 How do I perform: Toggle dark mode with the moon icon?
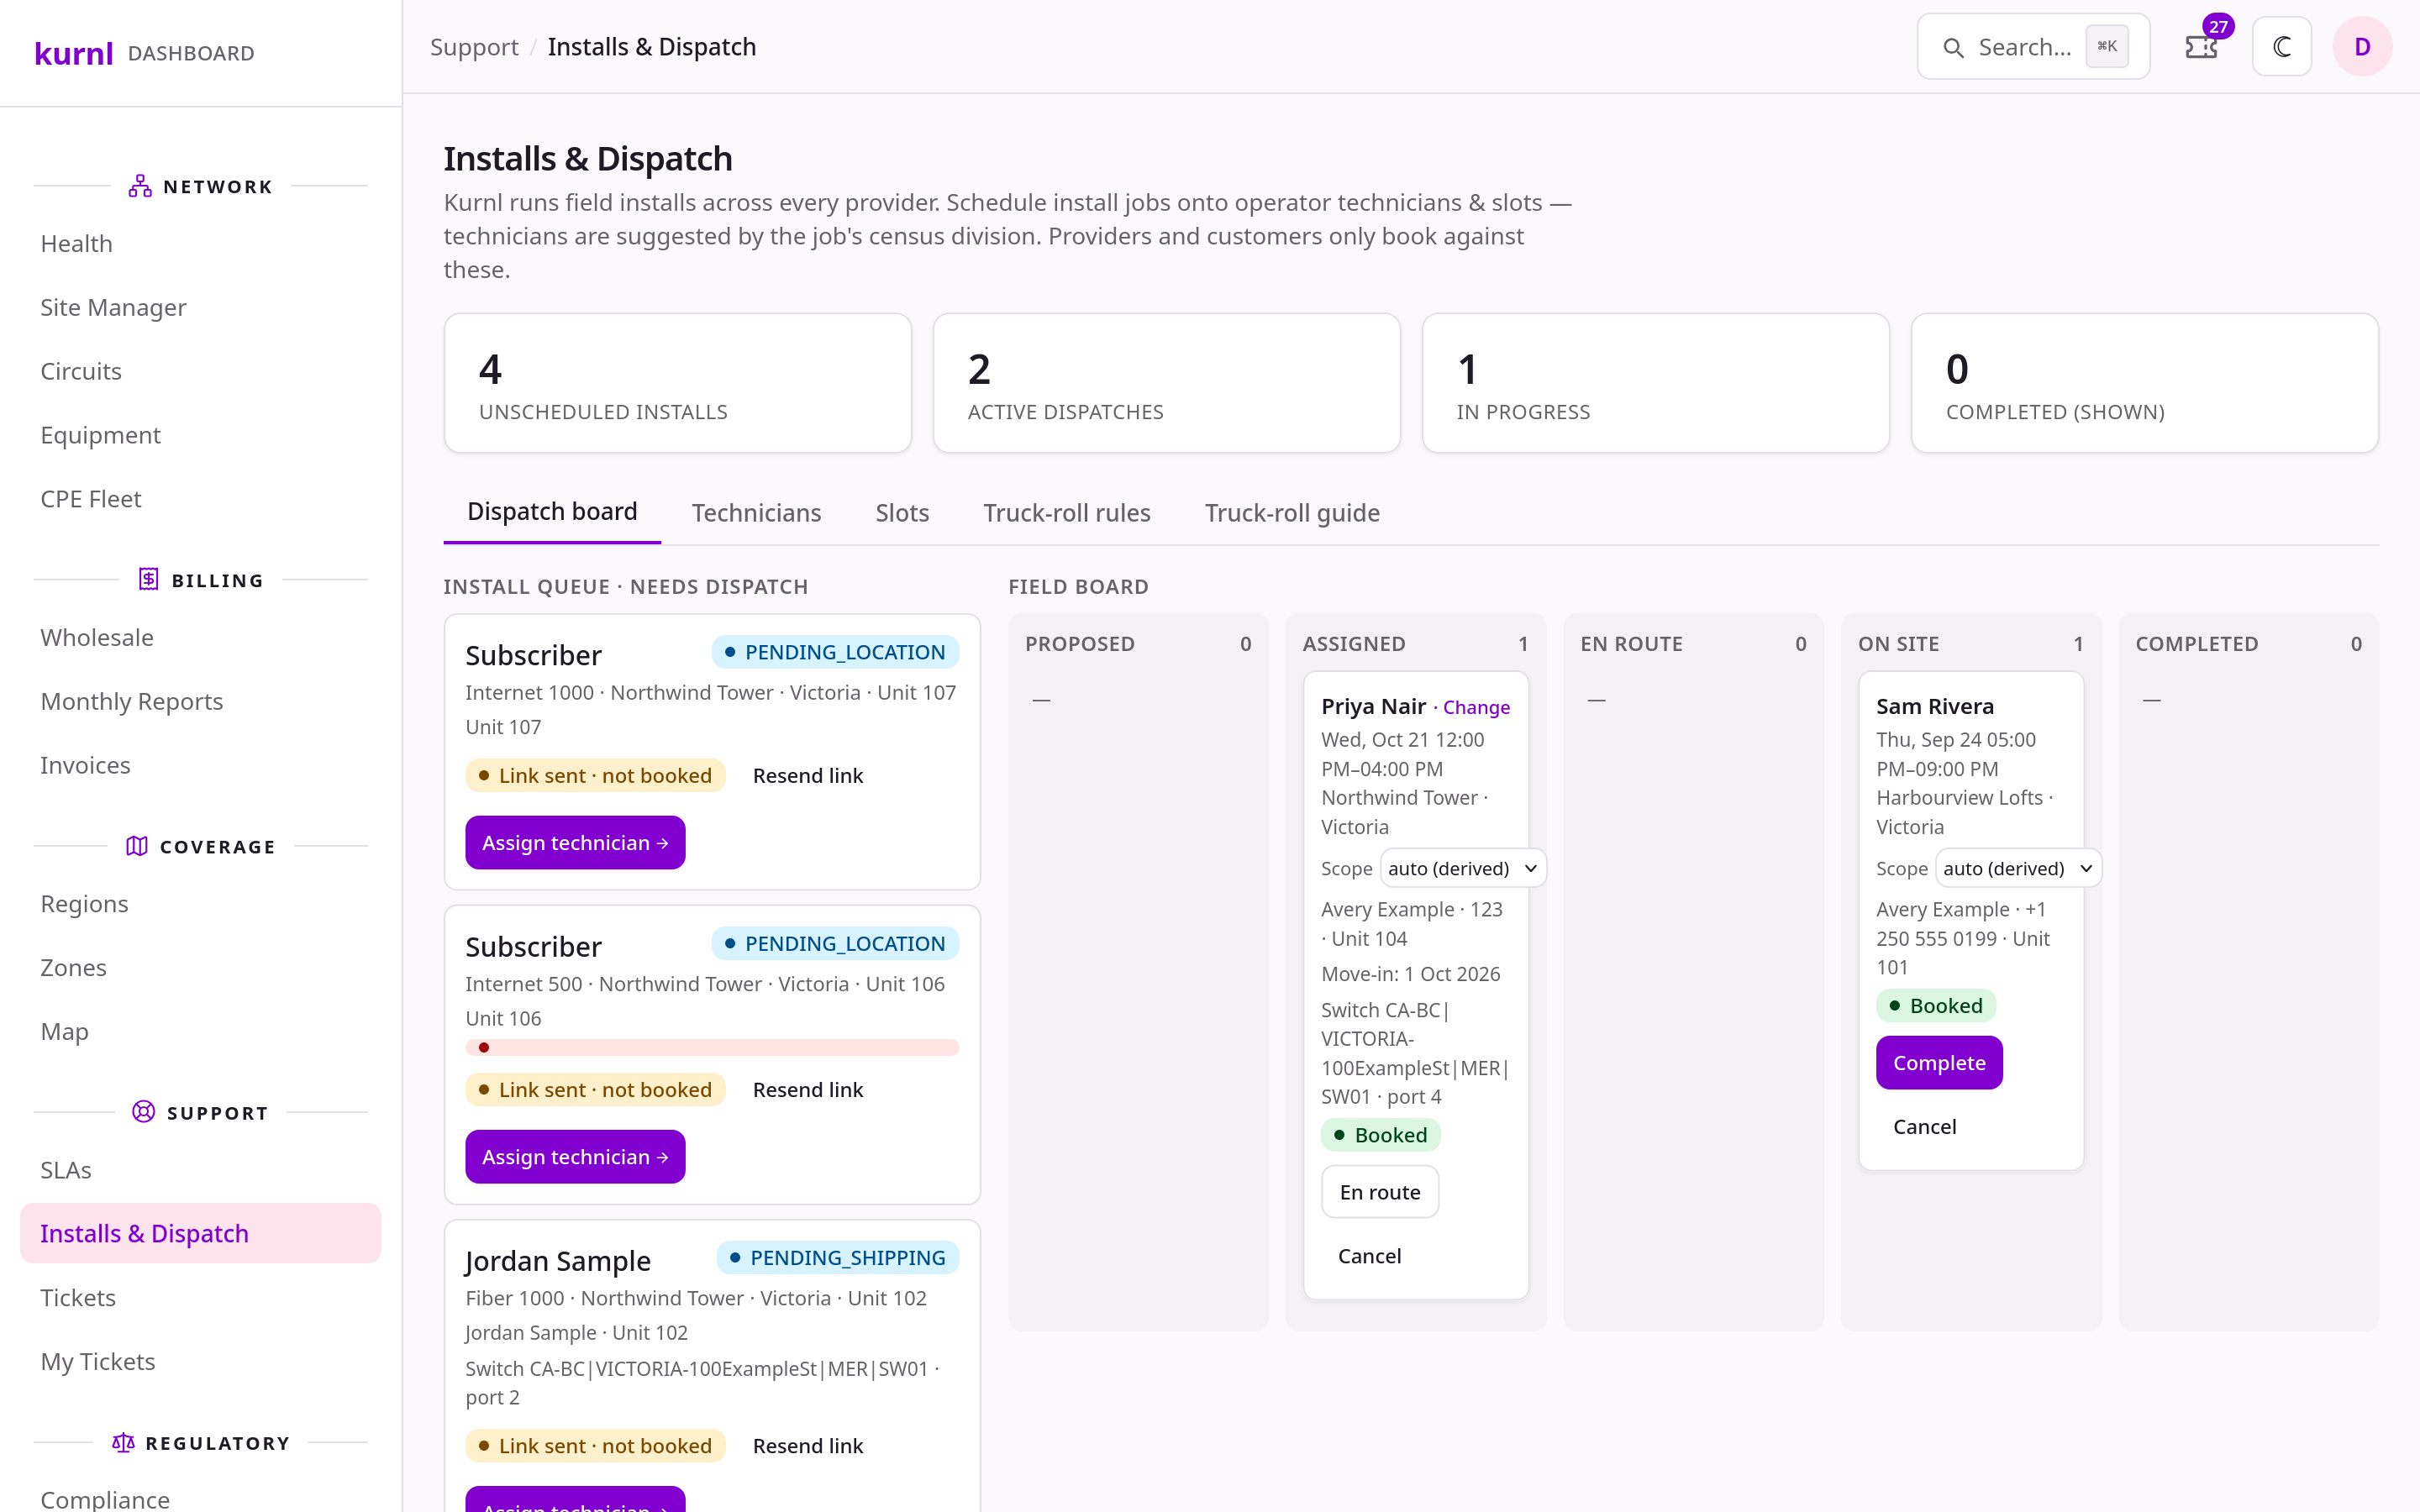(2281, 47)
